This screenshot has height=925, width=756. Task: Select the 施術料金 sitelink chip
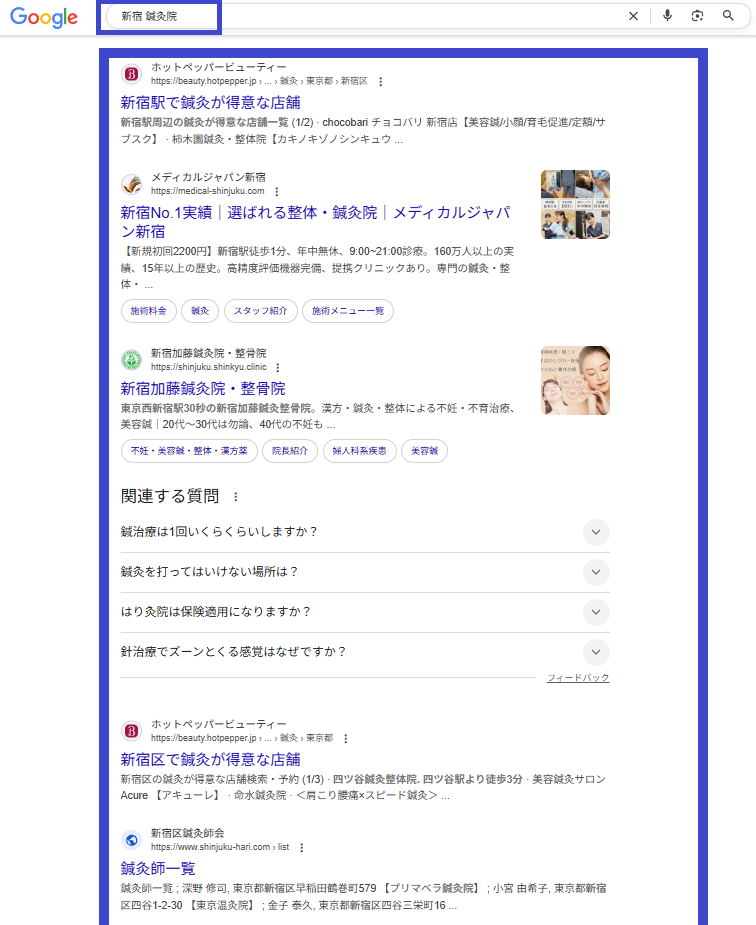click(x=149, y=311)
